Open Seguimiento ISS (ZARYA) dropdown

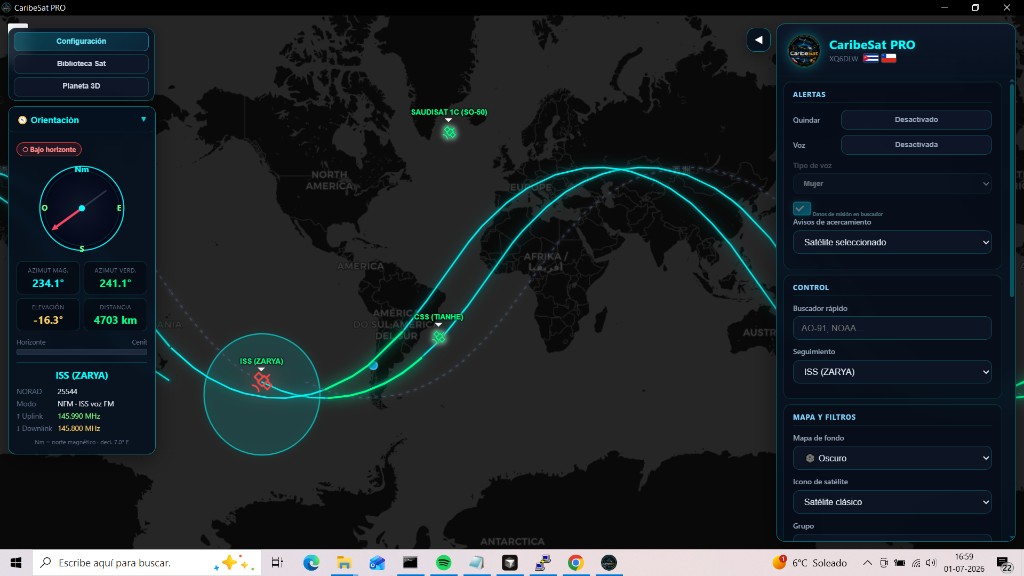tap(892, 372)
